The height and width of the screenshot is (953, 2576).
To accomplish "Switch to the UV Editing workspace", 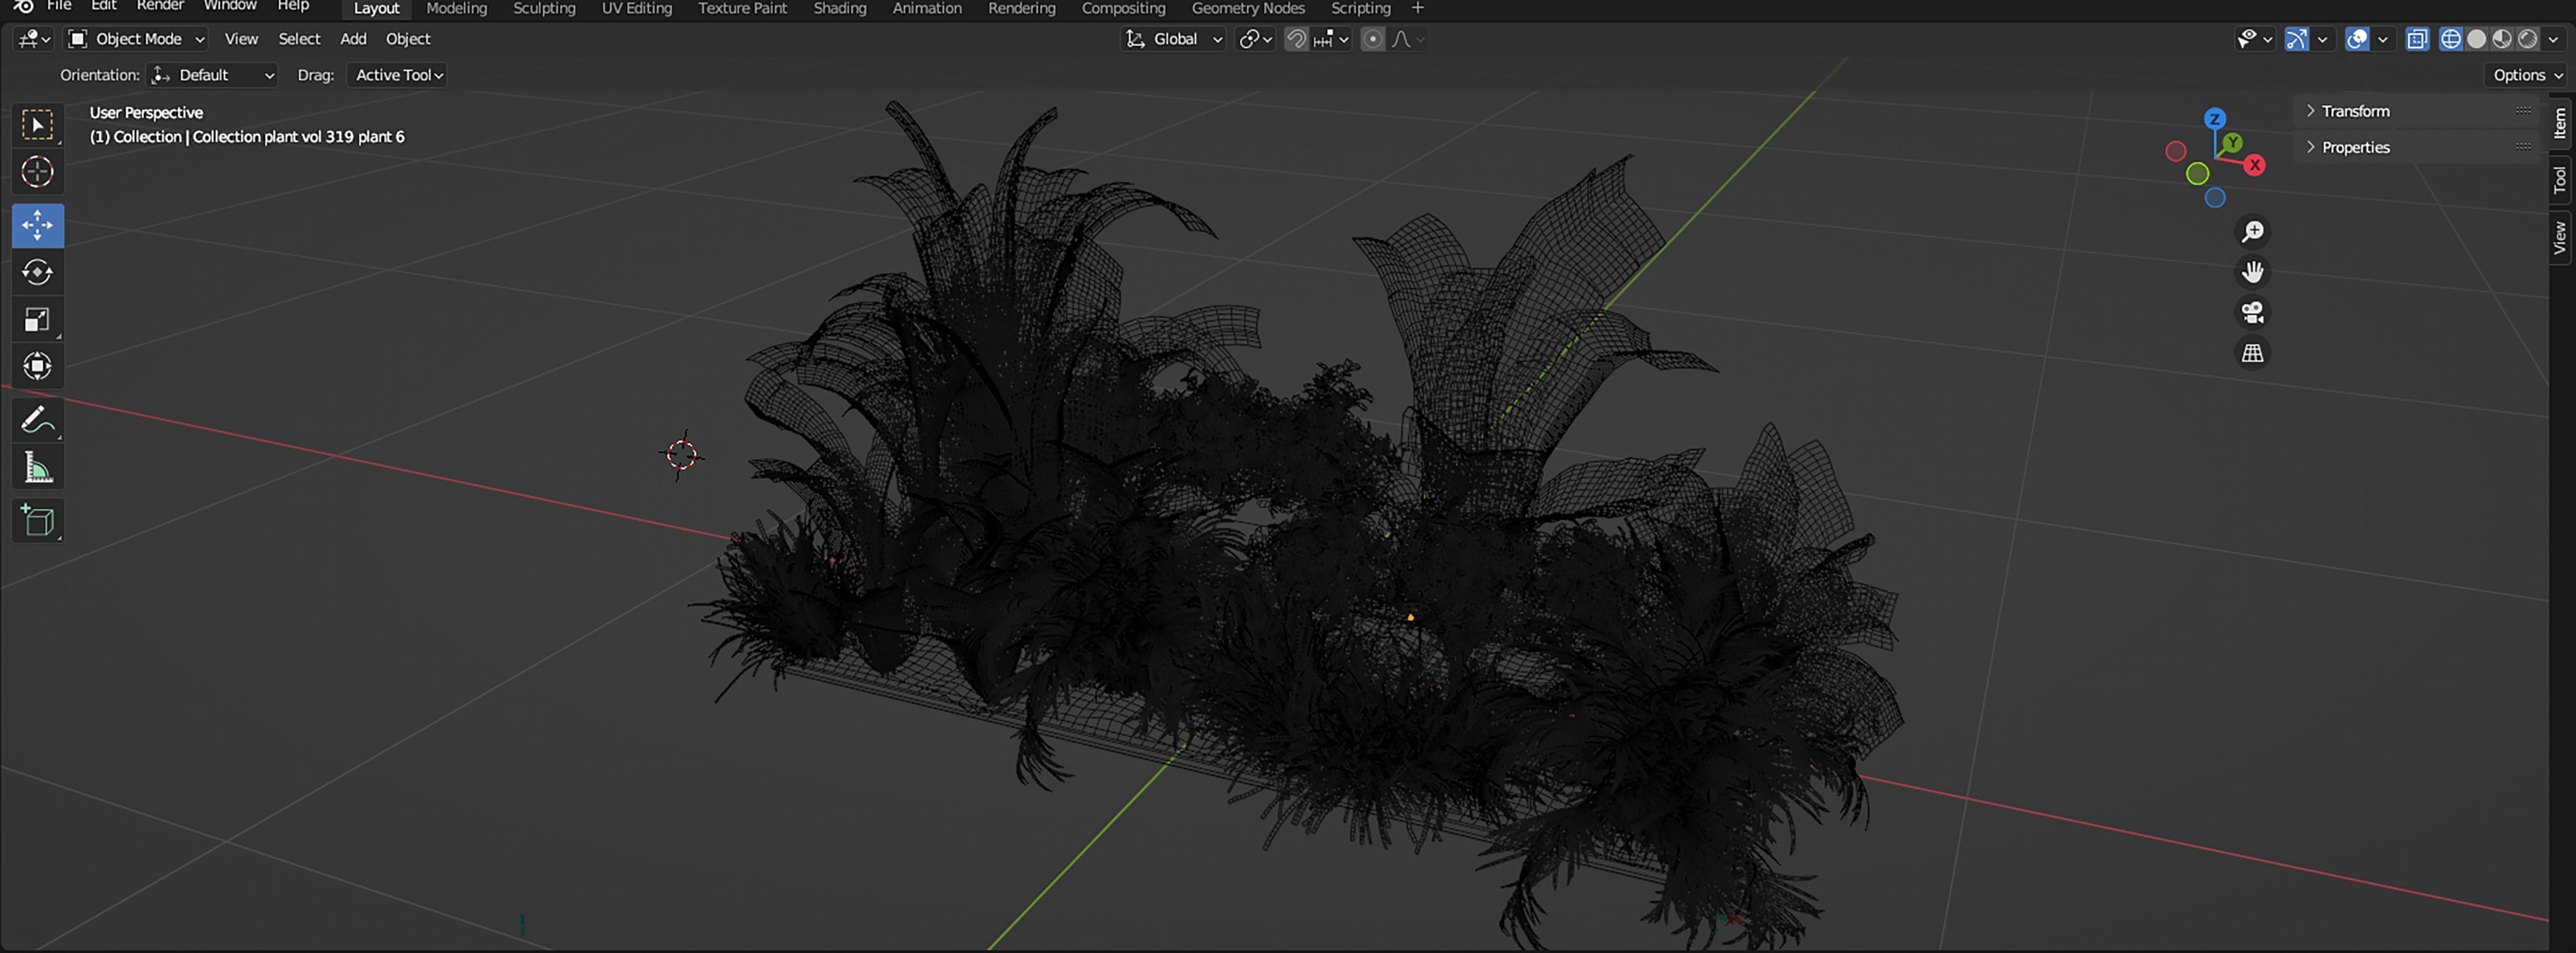I will tap(636, 8).
